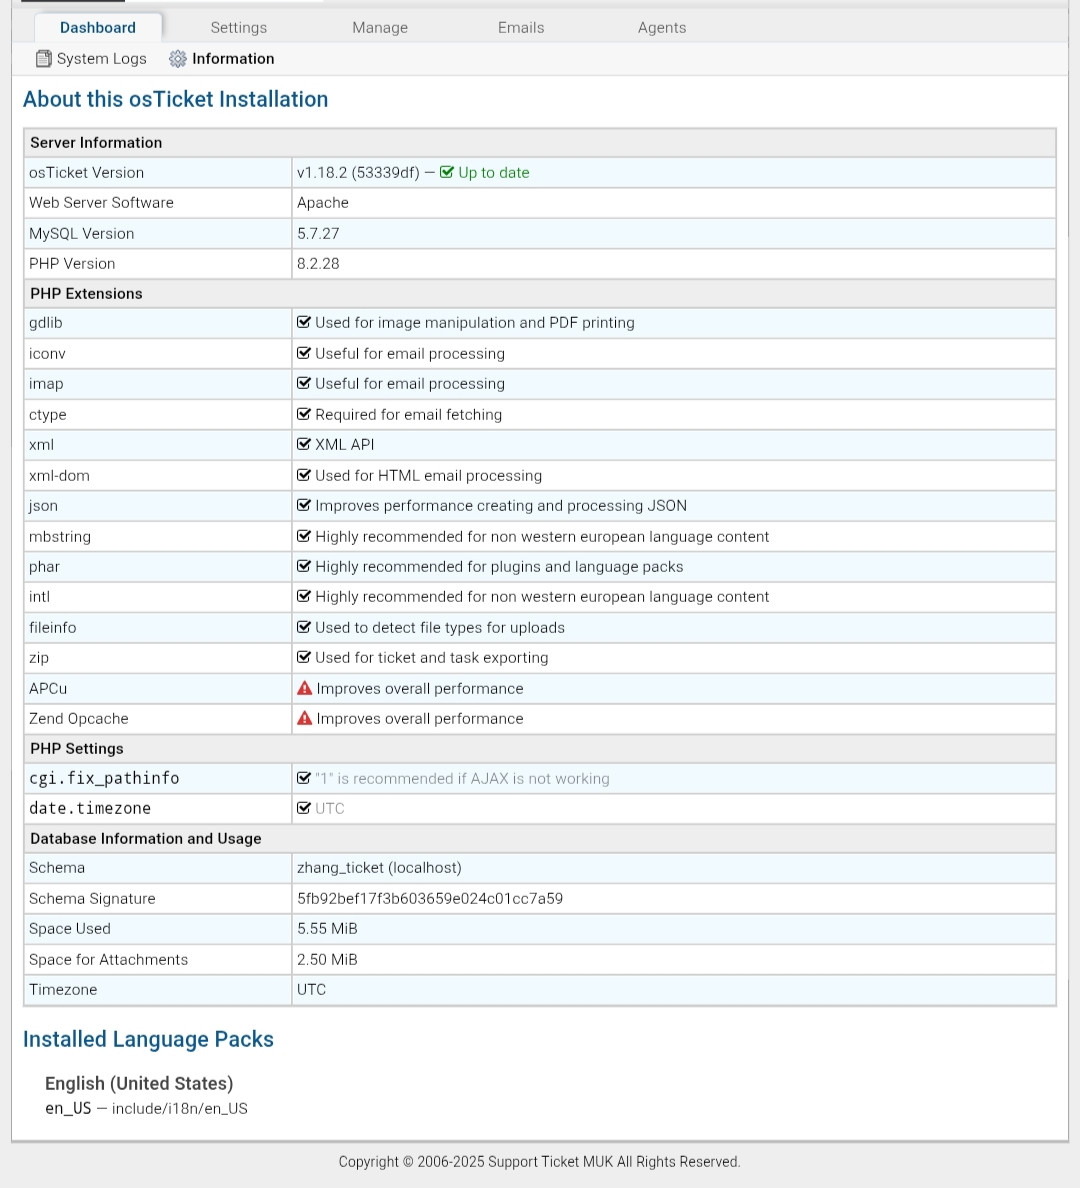
Task: Click the Zend Opcache warning triangle icon
Action: [305, 718]
